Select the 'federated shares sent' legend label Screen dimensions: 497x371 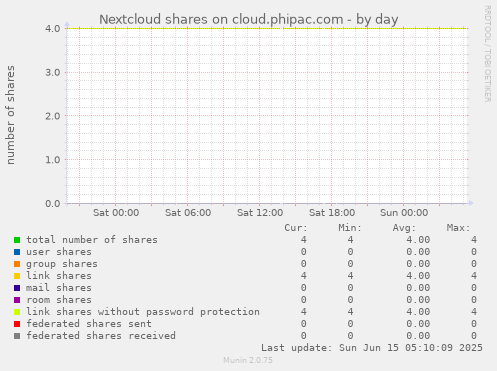89,324
